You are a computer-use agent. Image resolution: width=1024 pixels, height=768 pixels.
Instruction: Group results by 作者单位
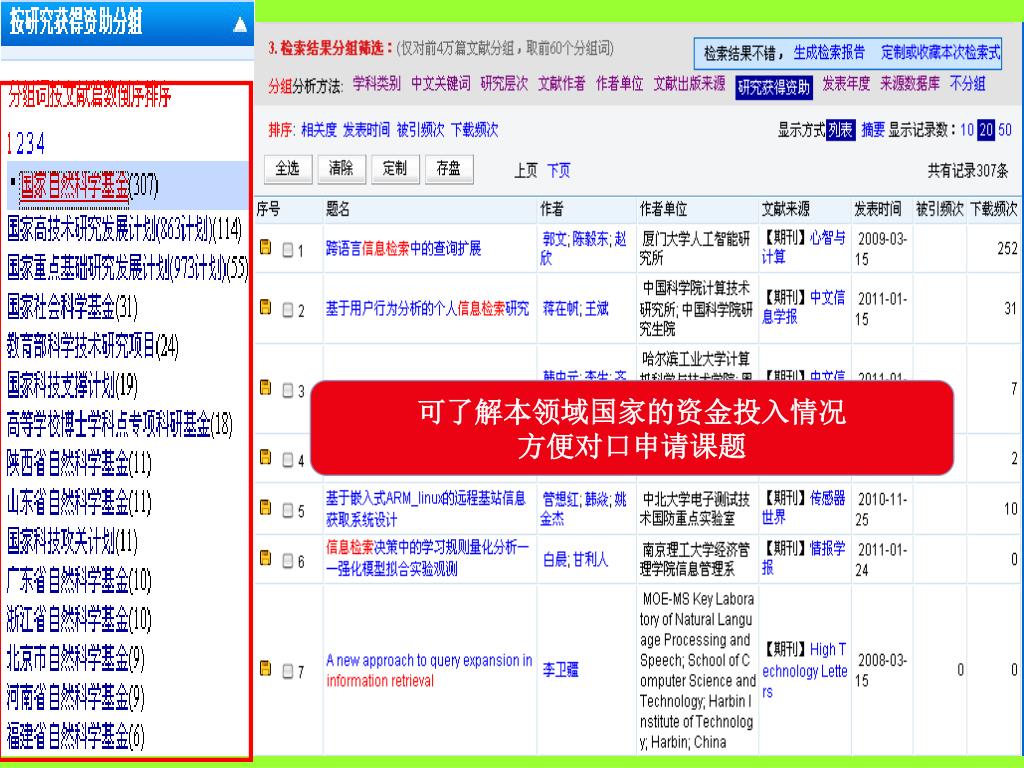620,84
